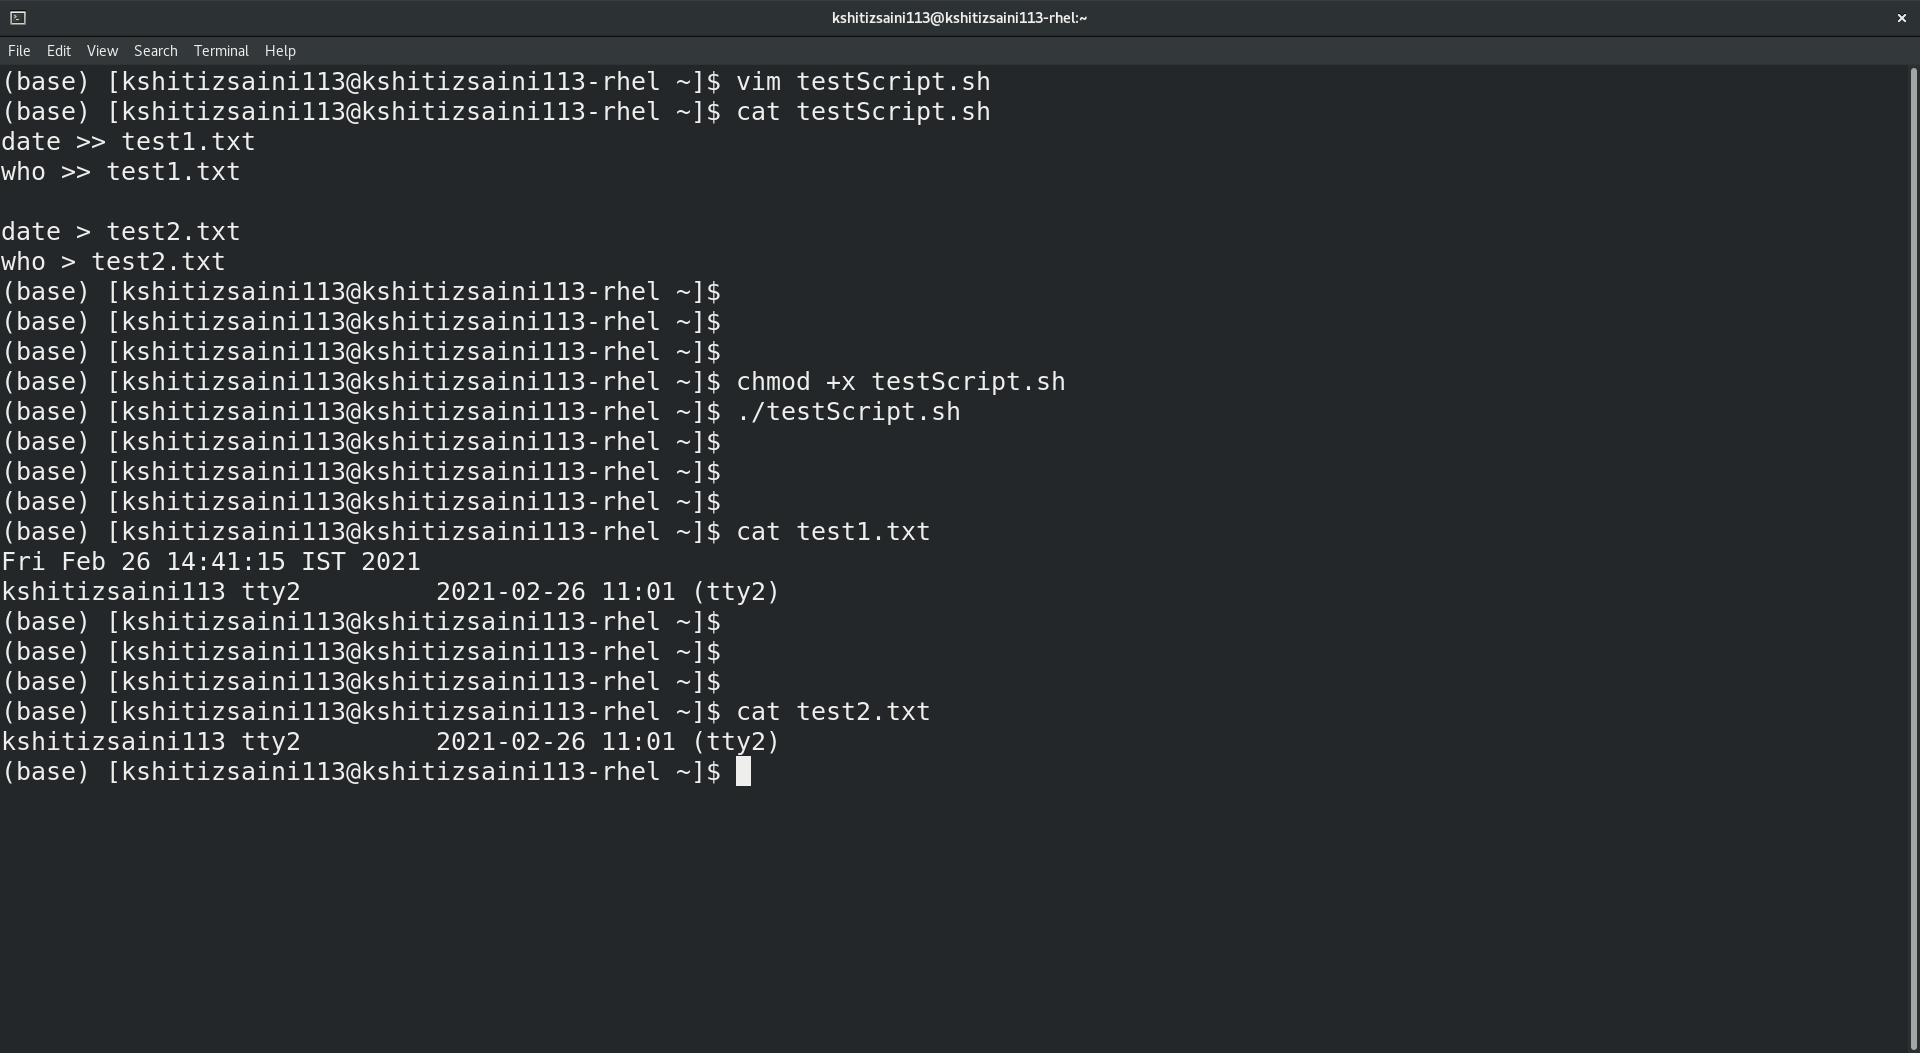Click the block cursor at the last prompt

pyautogui.click(x=743, y=772)
